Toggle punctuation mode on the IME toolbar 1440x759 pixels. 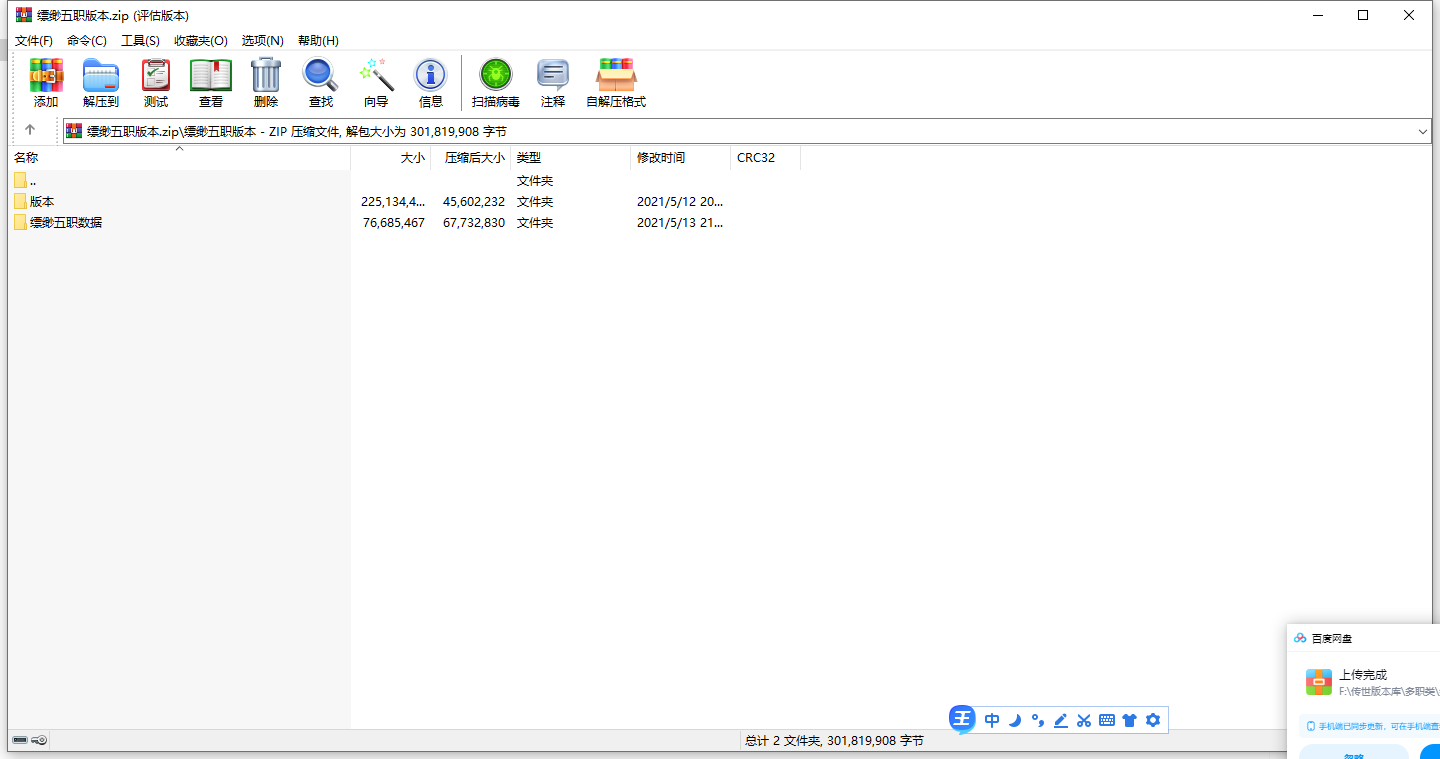click(x=1038, y=720)
